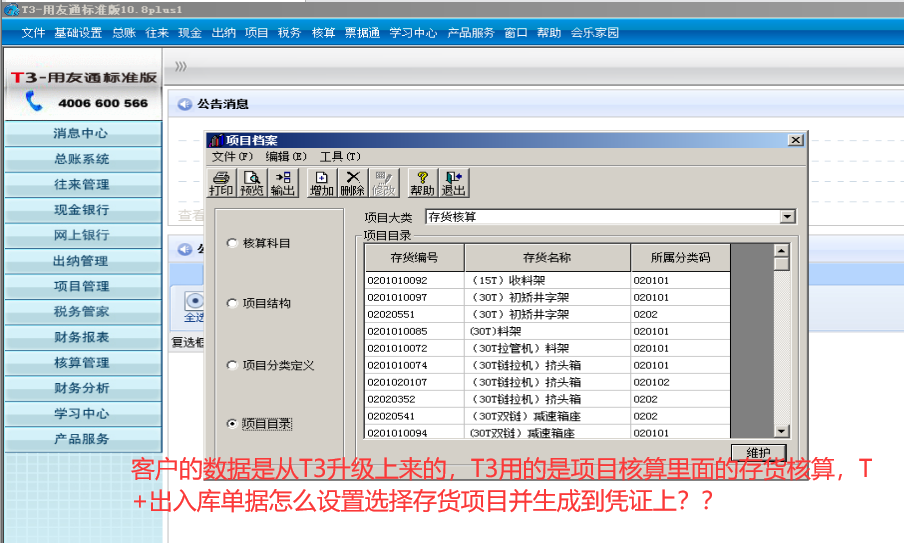
Task: Open 核算管理 in the sidebar
Action: [x=83, y=363]
